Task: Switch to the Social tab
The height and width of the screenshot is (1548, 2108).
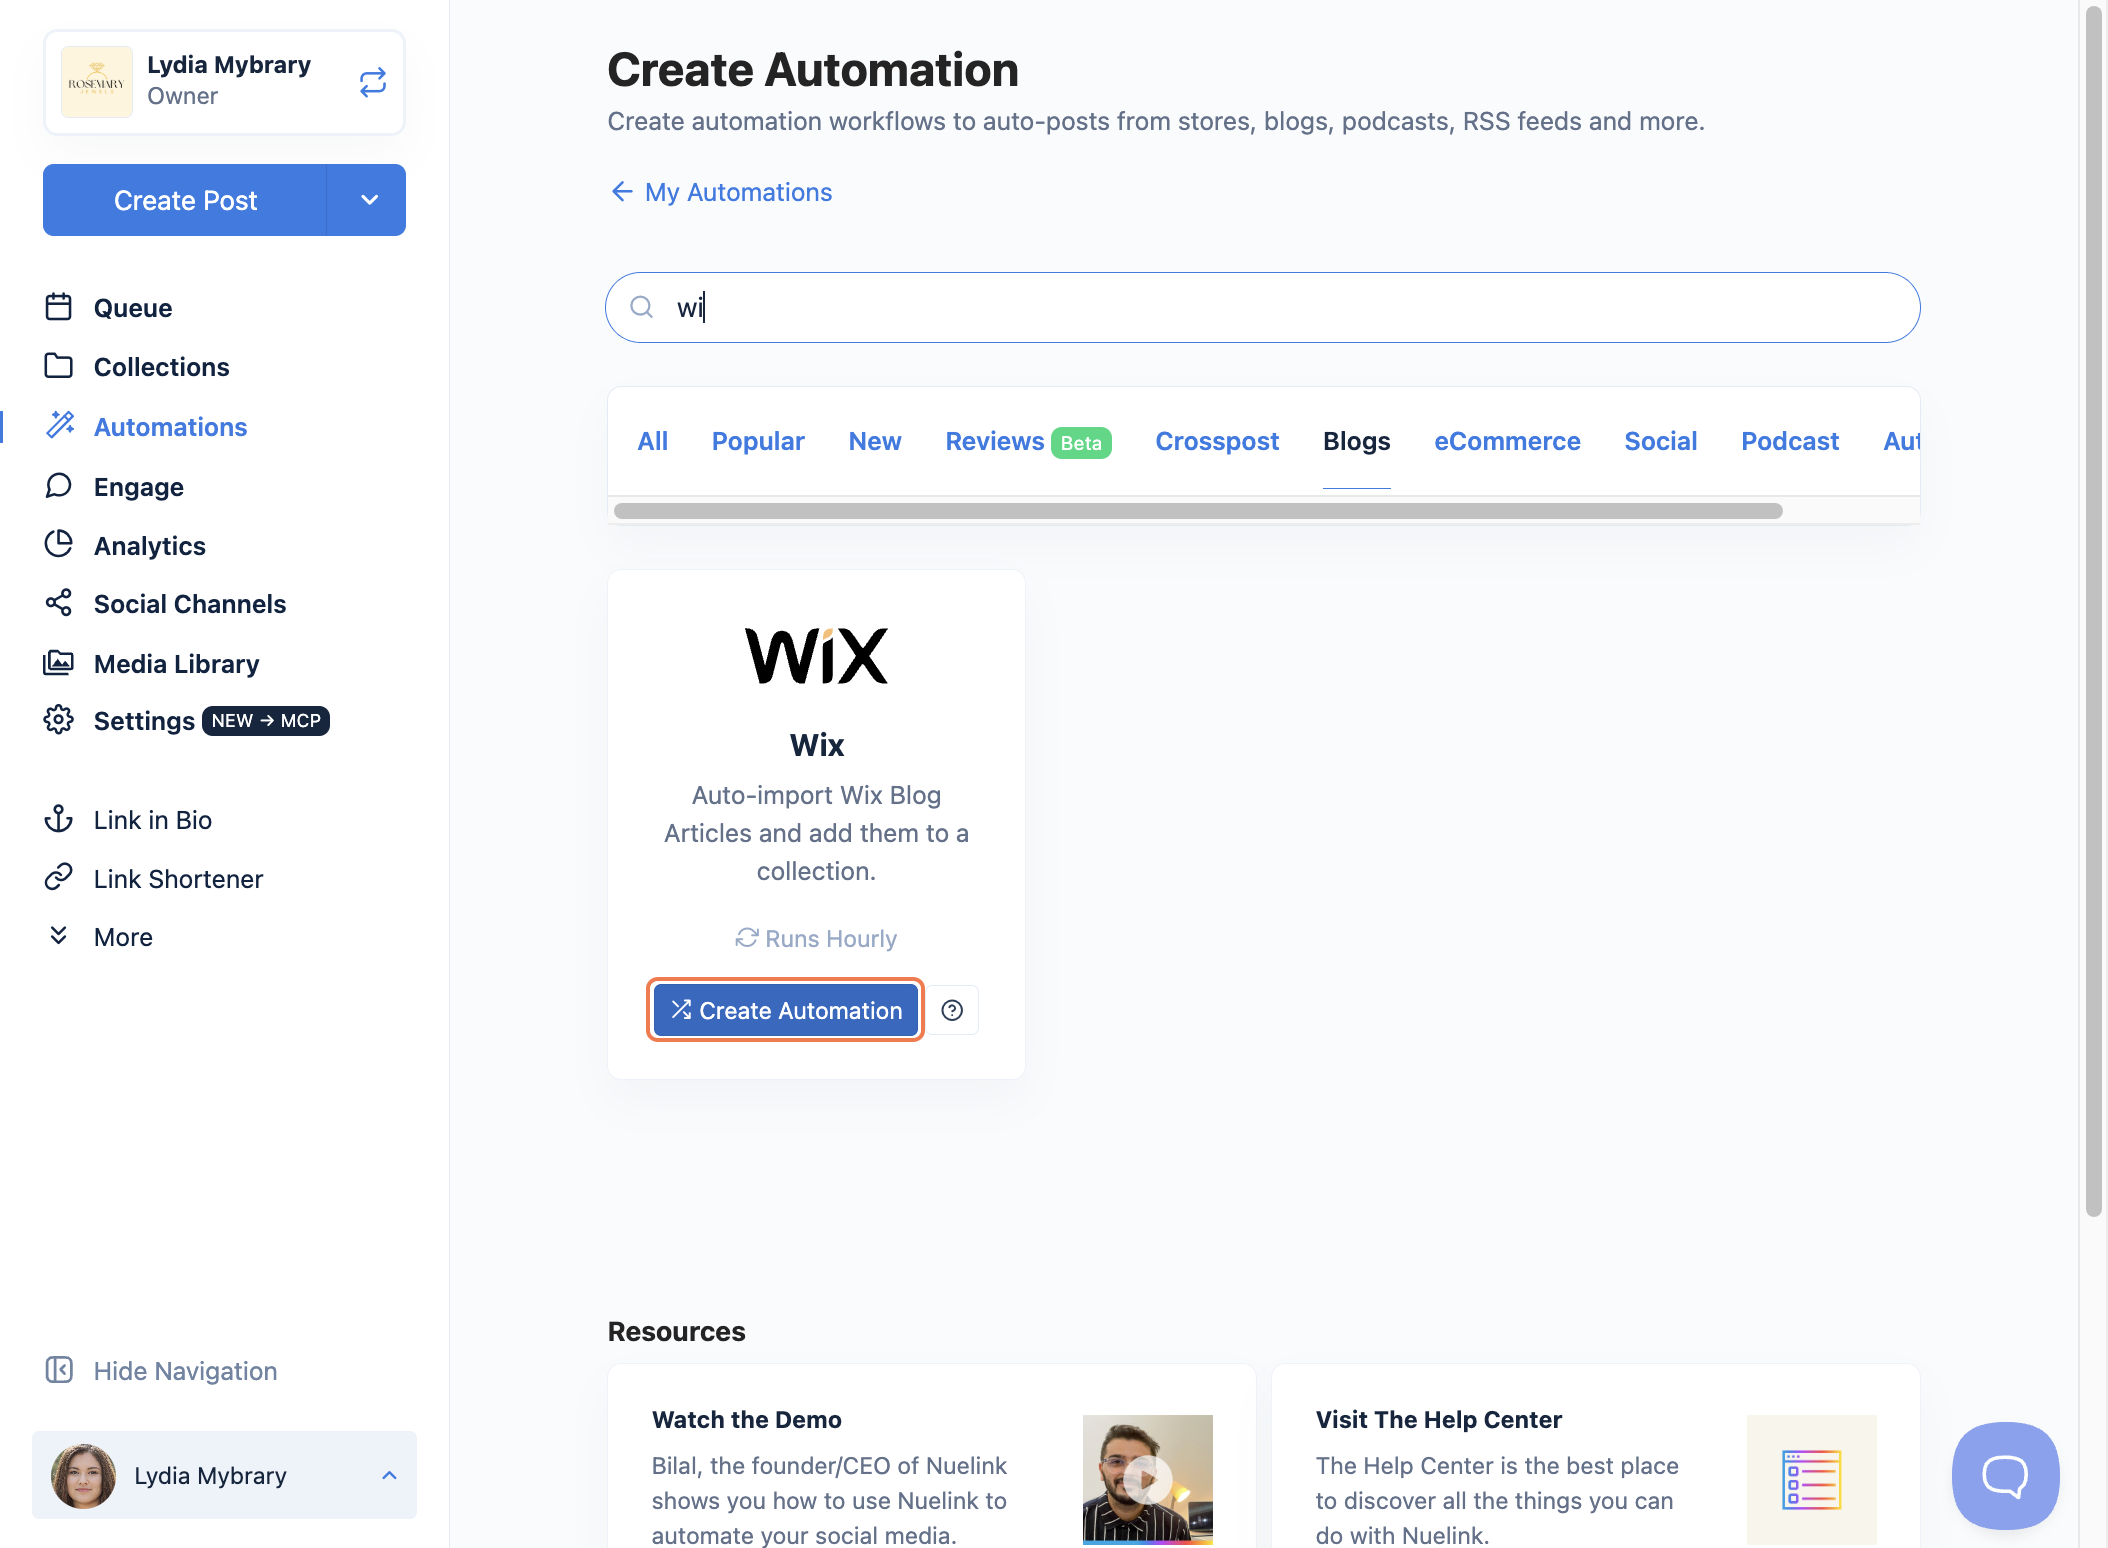Action: pyautogui.click(x=1661, y=441)
